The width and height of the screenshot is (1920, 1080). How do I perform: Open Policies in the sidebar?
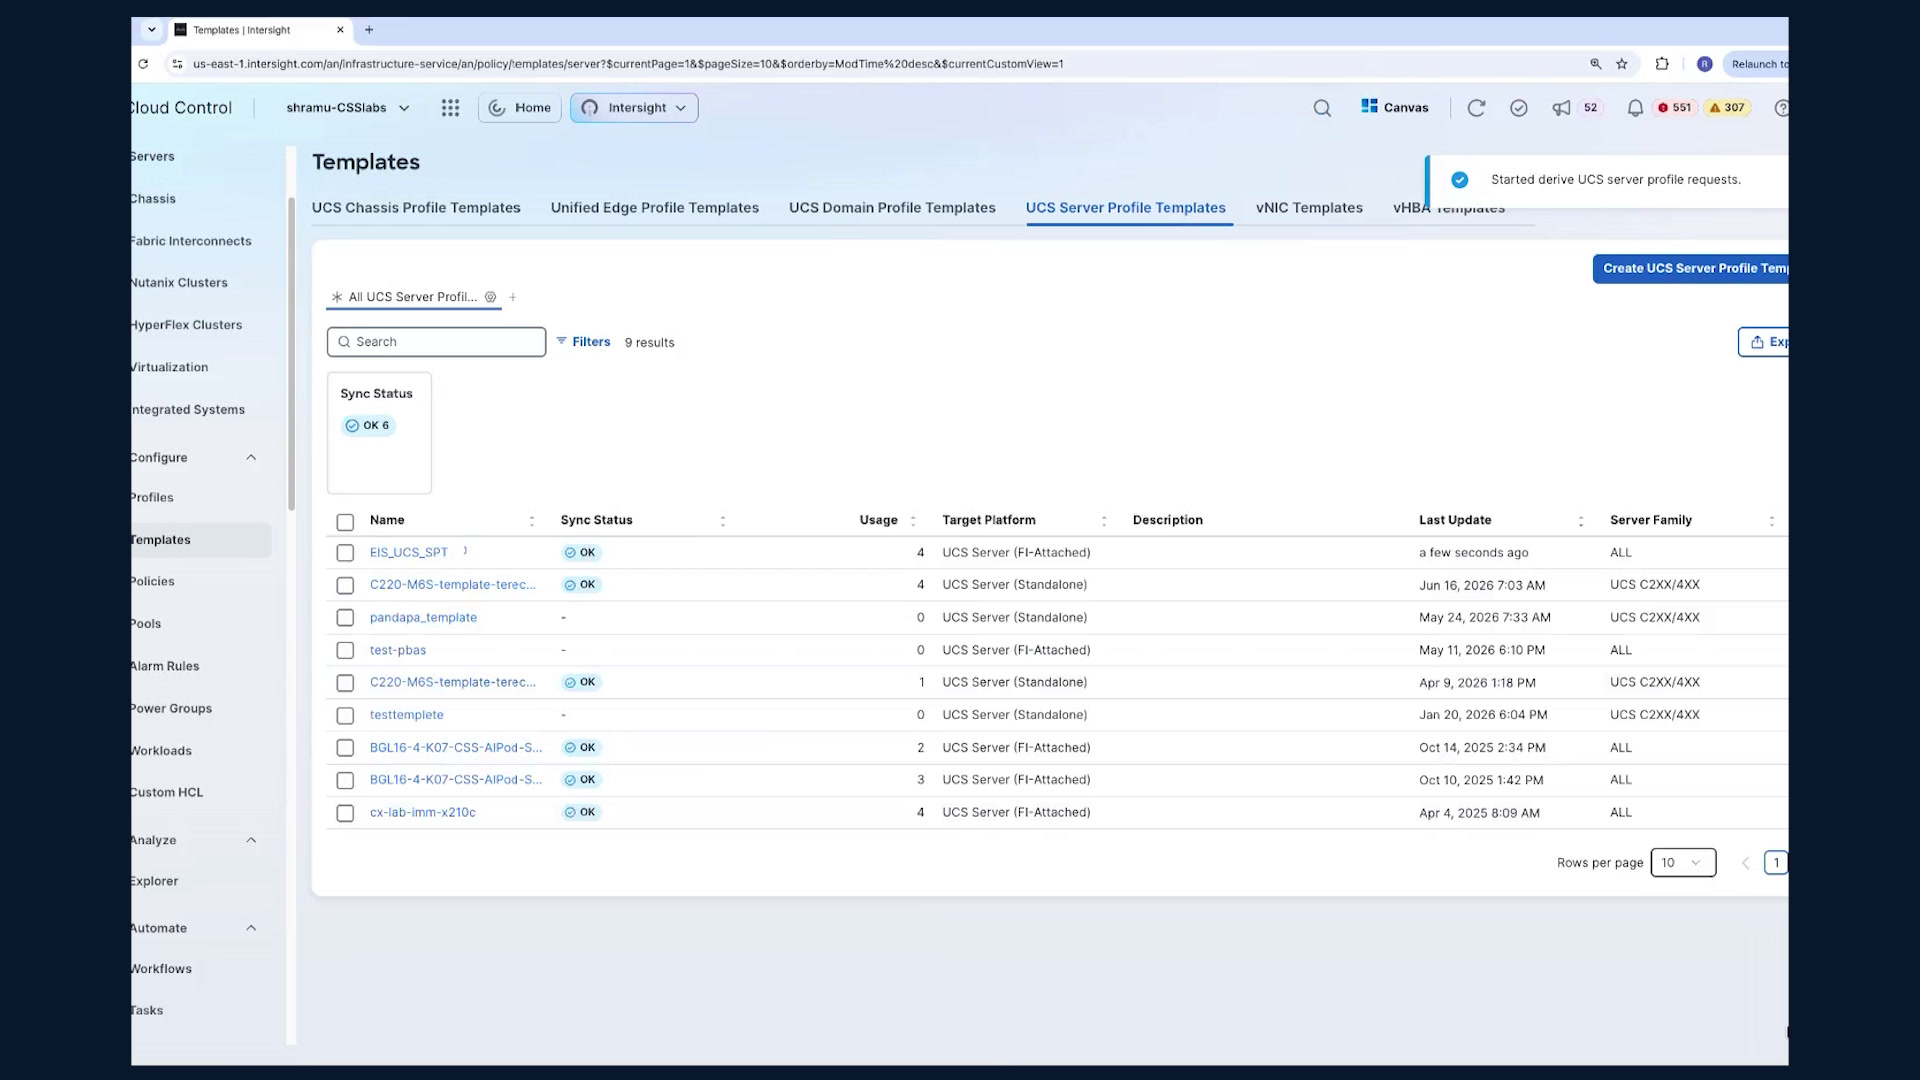tap(152, 581)
